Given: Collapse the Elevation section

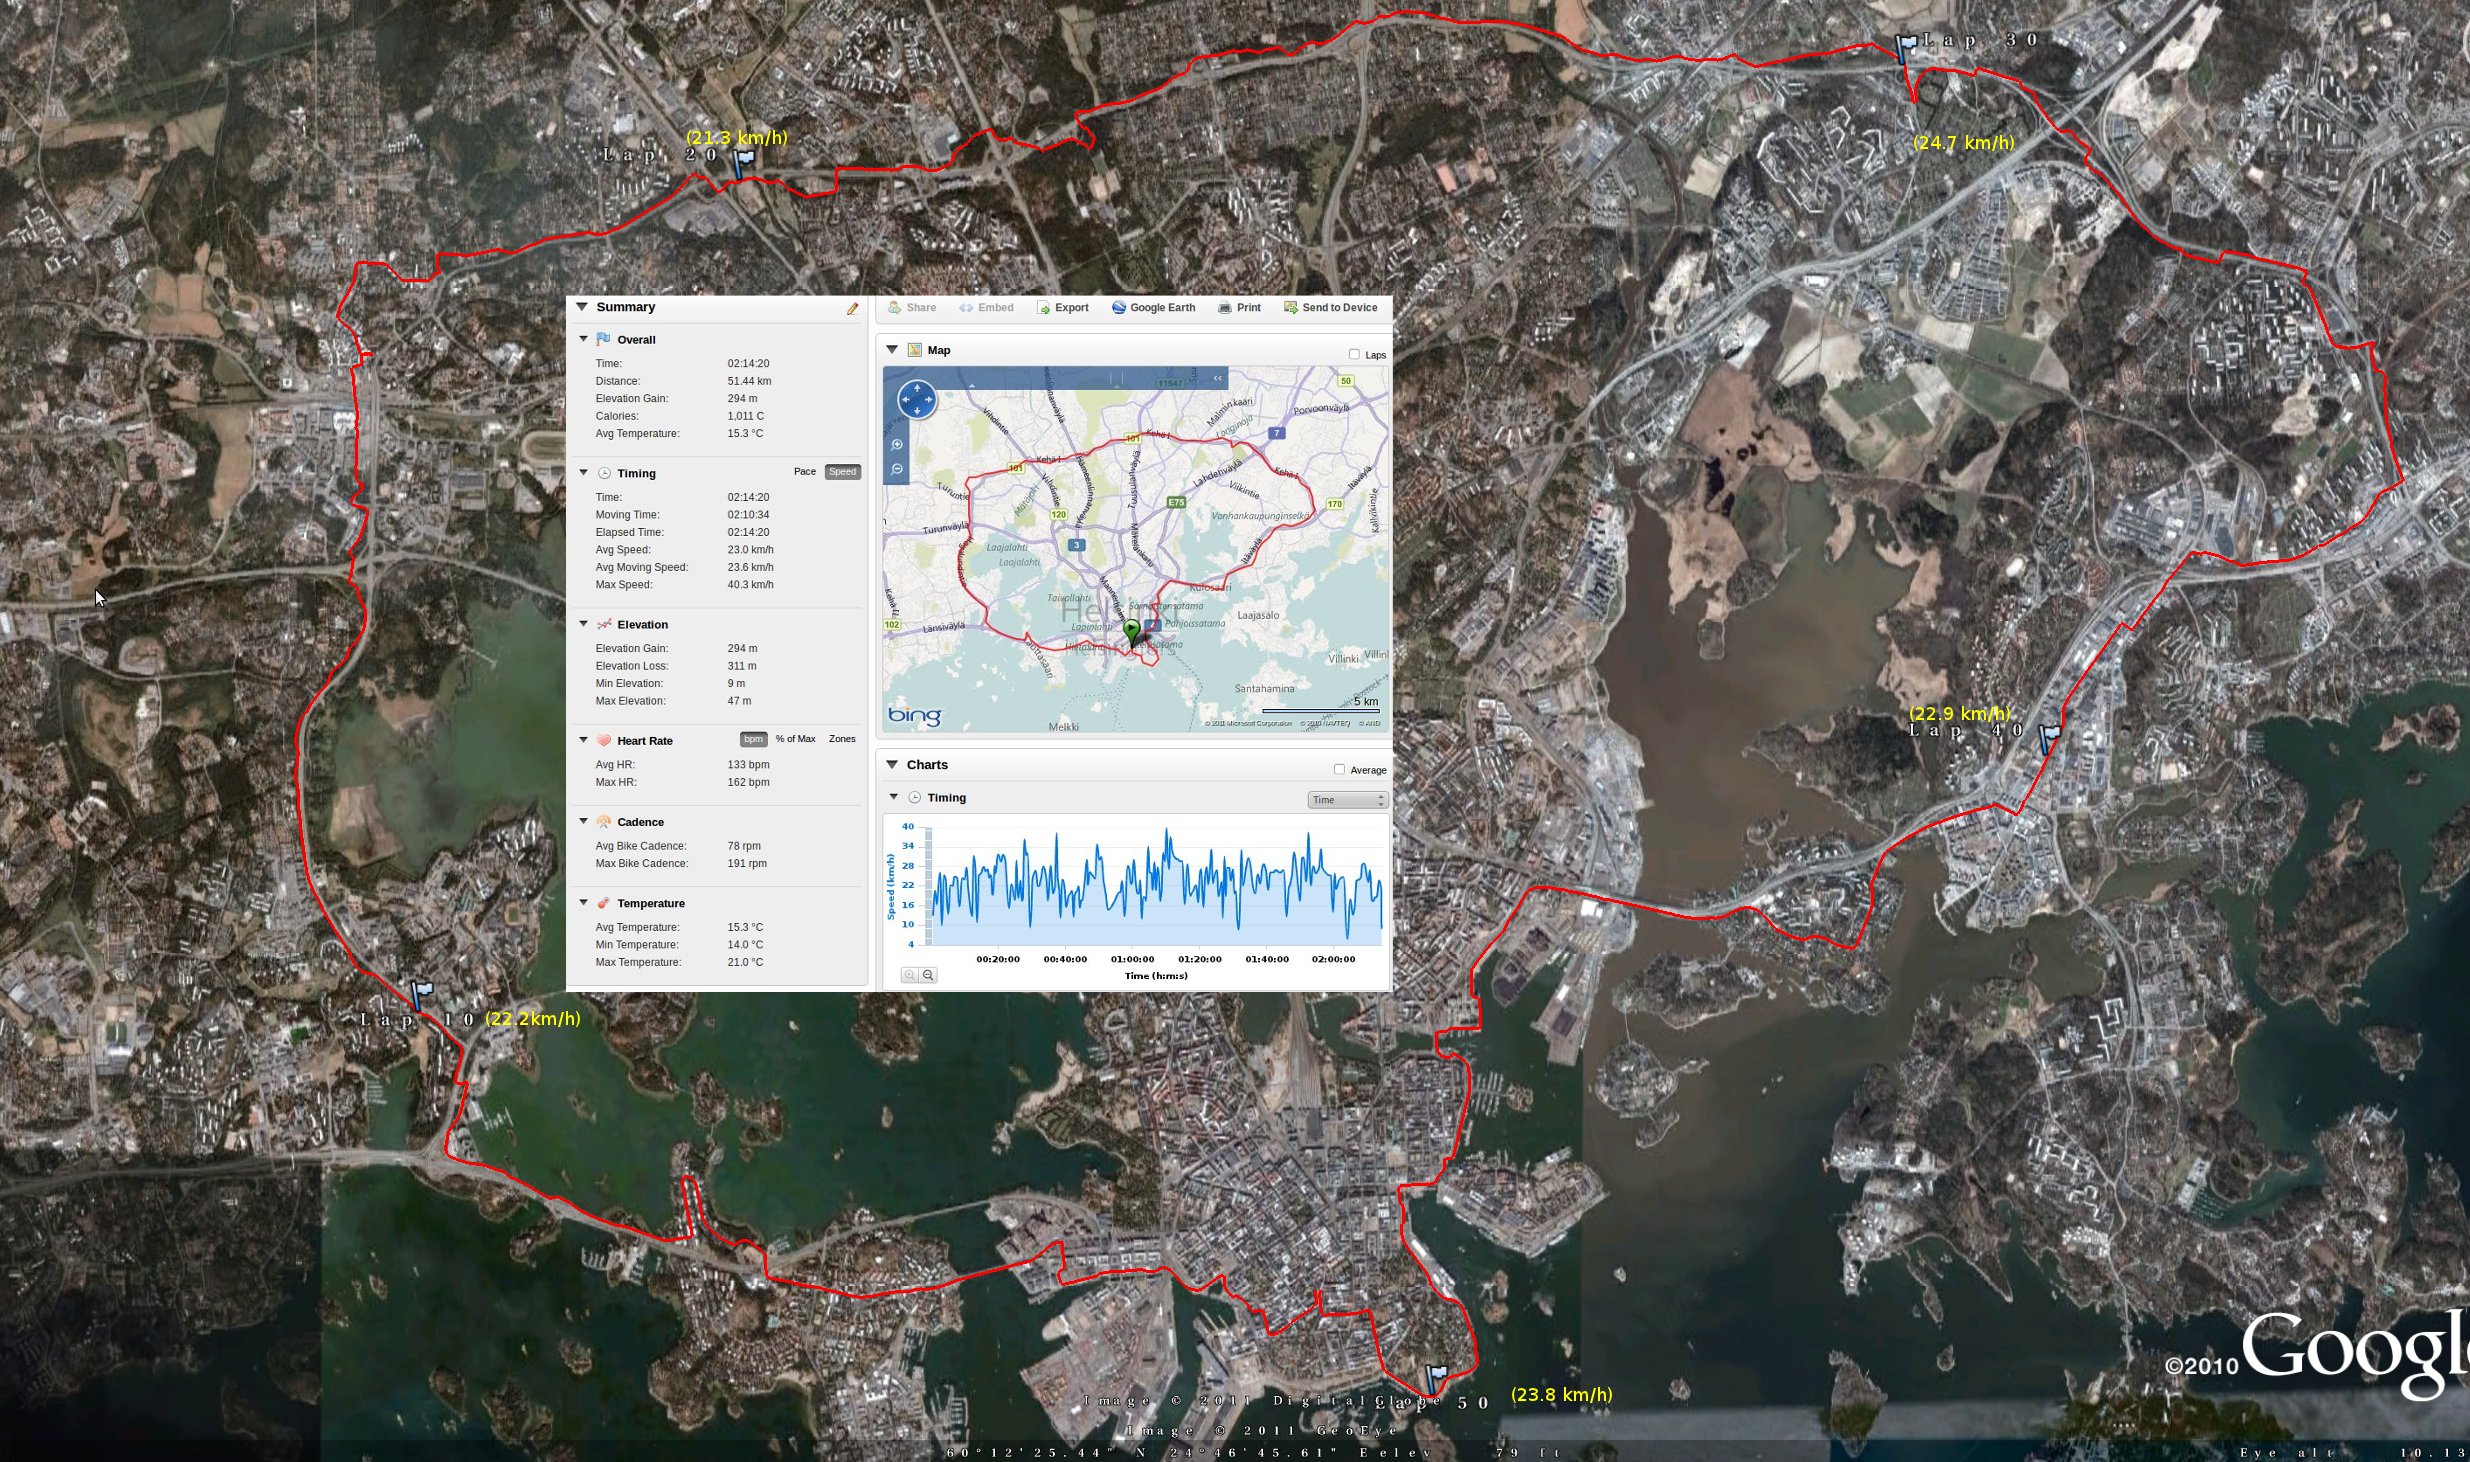Looking at the screenshot, I should tap(584, 624).
